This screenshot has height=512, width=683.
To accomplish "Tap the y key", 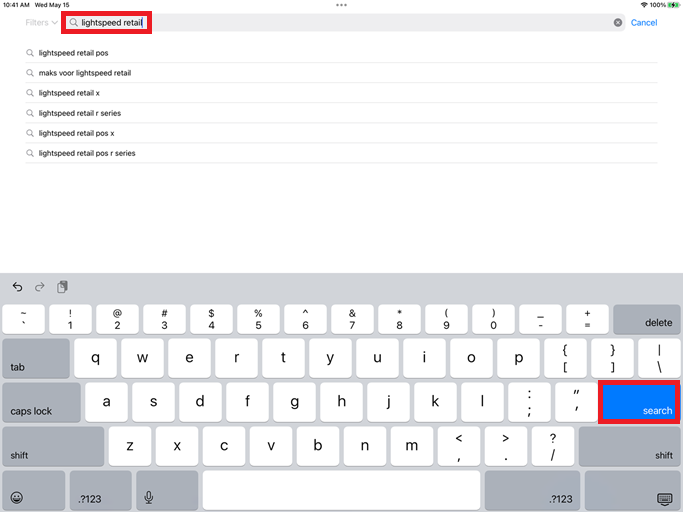I will (330, 358).
